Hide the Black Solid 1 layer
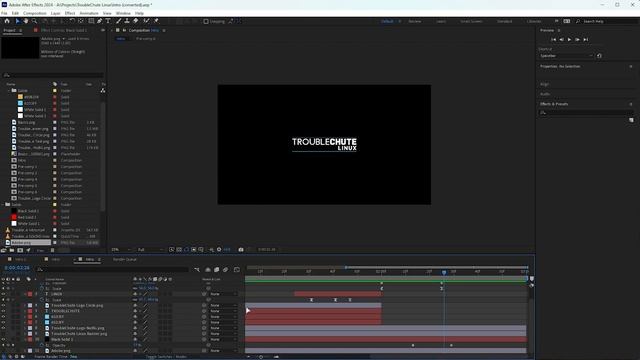The image size is (640, 360). (3, 339)
